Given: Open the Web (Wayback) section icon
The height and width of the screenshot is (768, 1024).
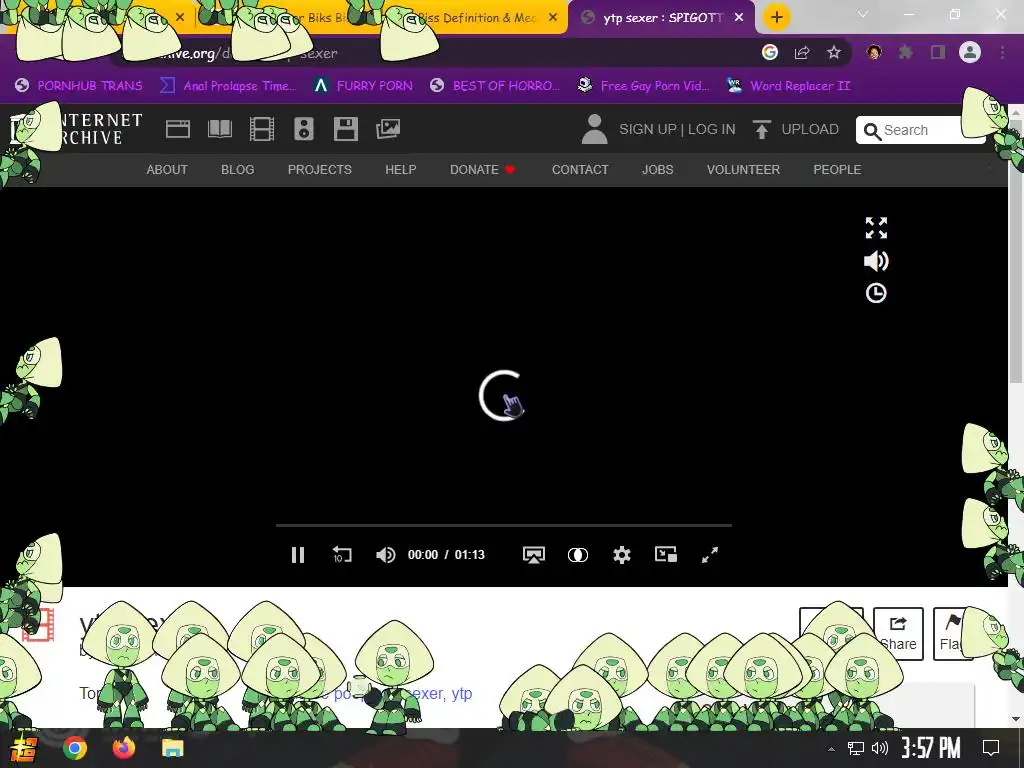Looking at the screenshot, I should coord(178,129).
